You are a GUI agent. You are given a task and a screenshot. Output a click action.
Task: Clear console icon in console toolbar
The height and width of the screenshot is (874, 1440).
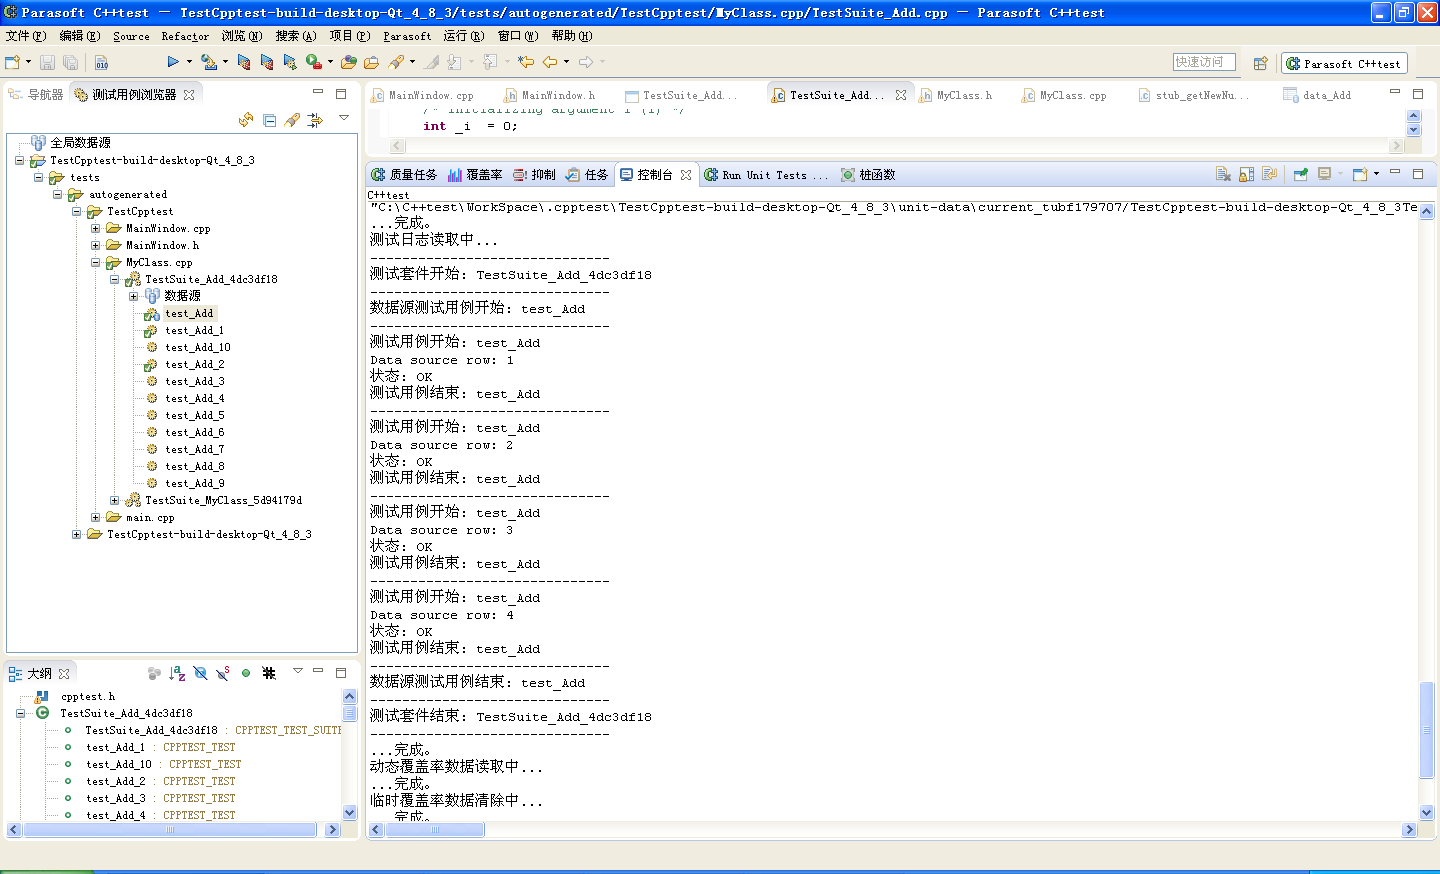[x=1223, y=174]
